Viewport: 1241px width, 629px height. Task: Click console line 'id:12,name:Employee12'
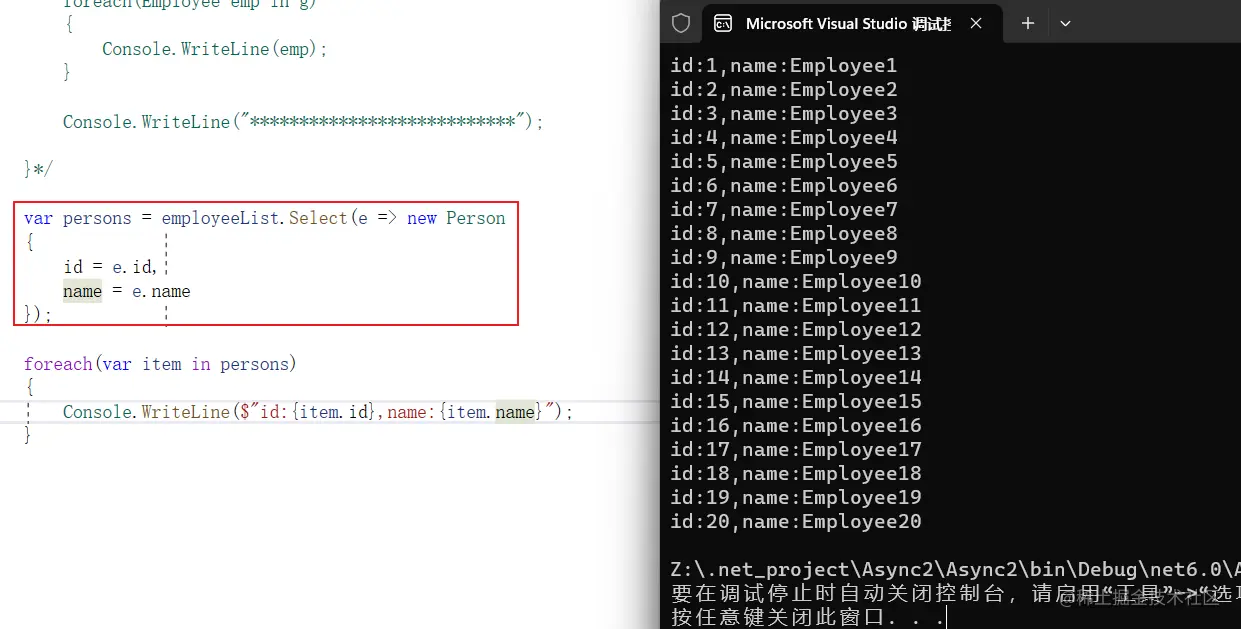[x=796, y=330]
